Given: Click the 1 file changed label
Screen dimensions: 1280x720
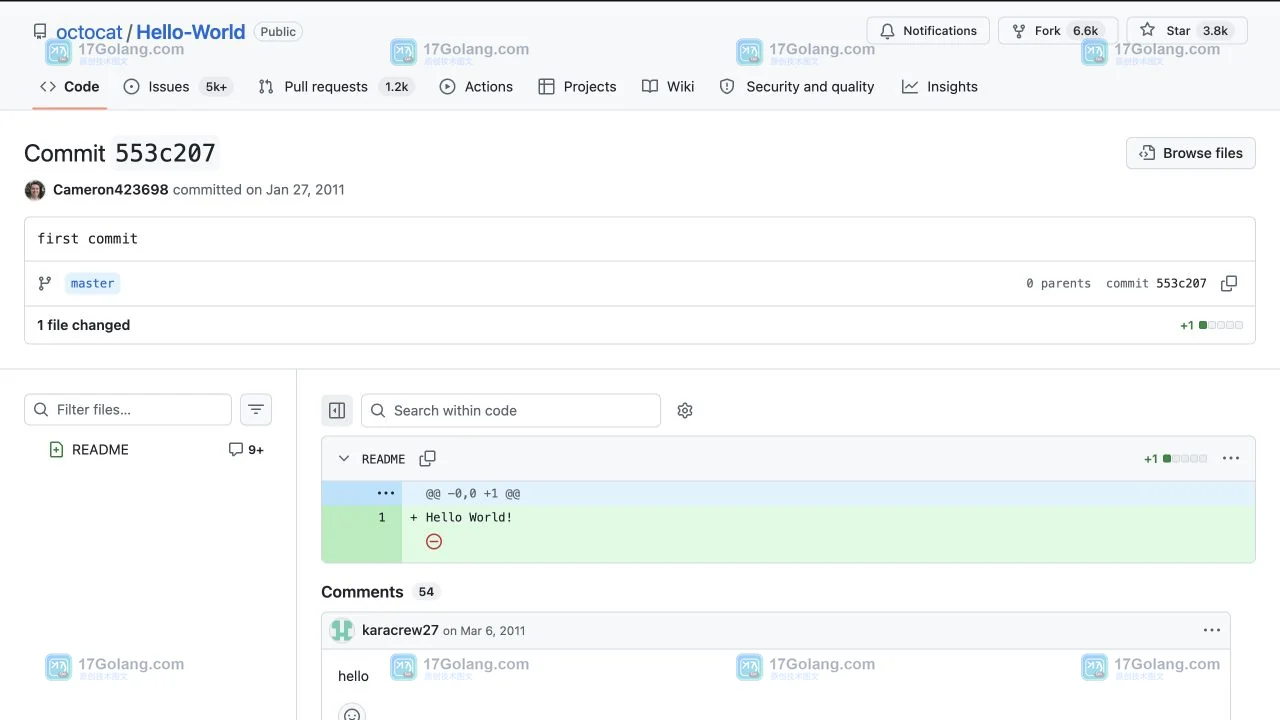Looking at the screenshot, I should (x=84, y=325).
